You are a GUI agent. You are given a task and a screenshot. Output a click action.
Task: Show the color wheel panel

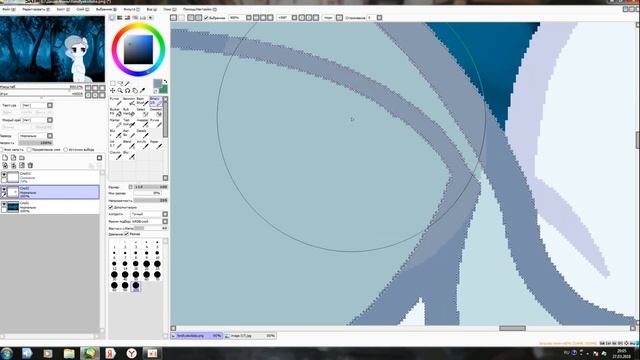pos(112,18)
